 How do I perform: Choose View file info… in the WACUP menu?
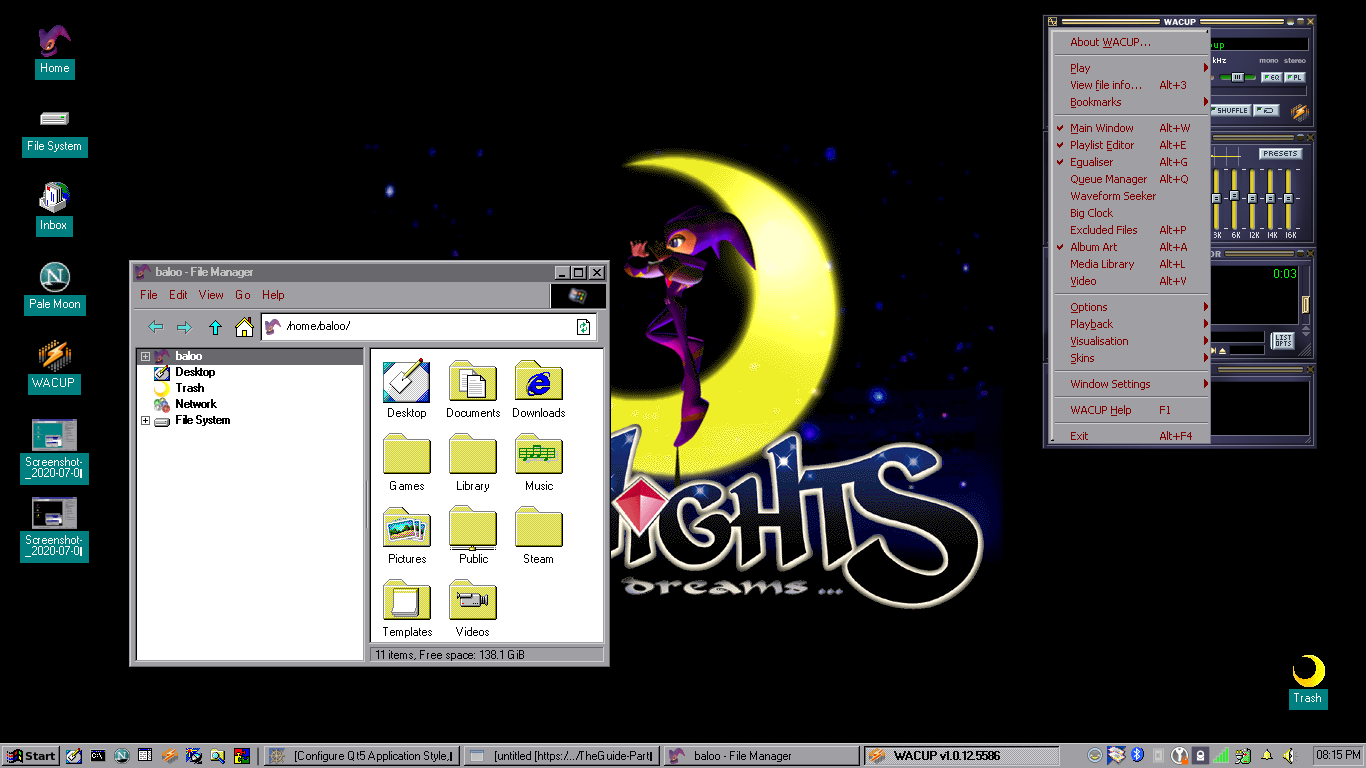tap(1131, 85)
